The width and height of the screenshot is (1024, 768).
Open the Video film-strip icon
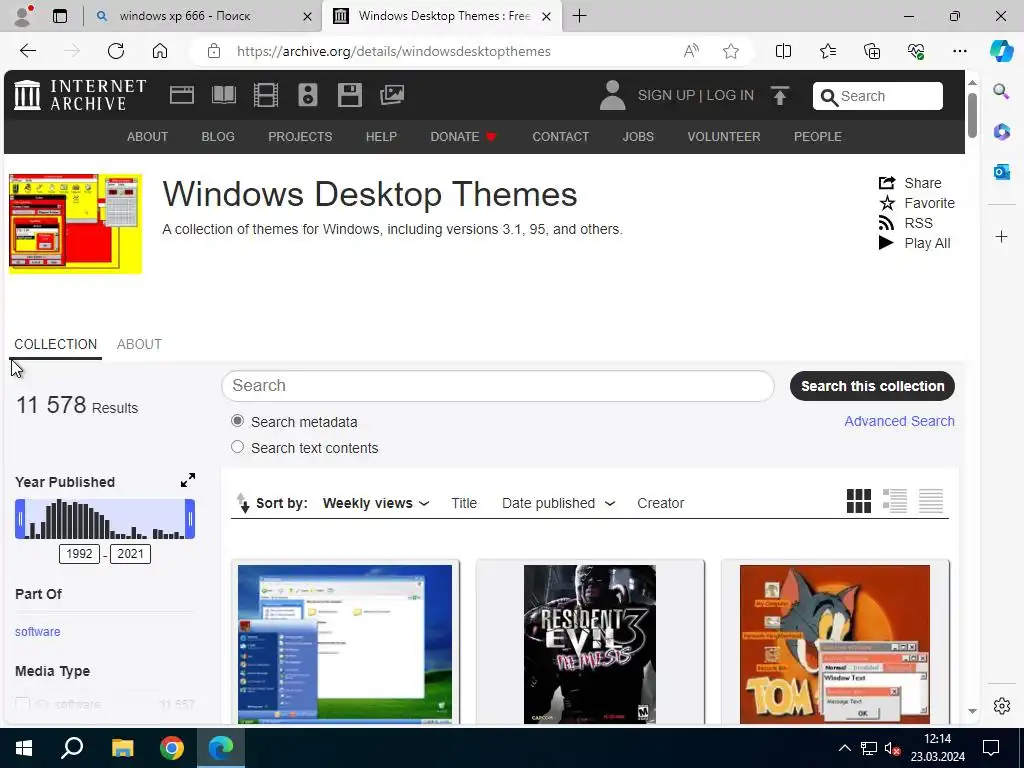click(266, 95)
